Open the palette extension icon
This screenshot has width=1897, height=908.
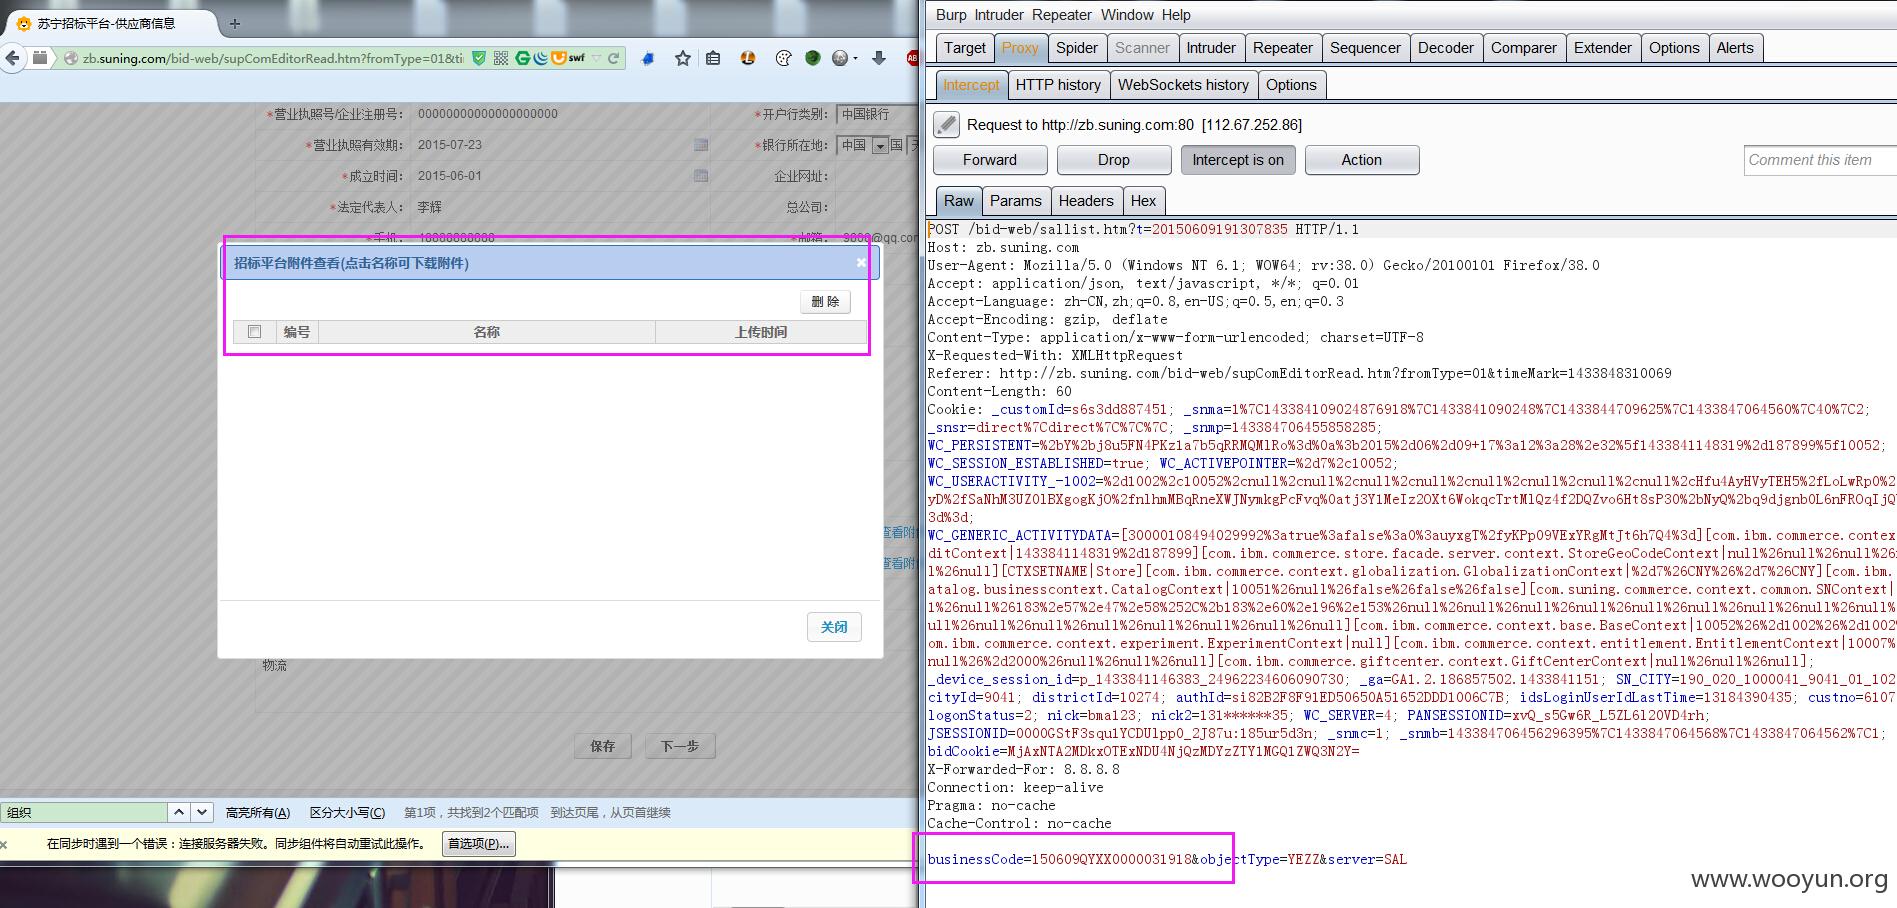click(x=783, y=58)
